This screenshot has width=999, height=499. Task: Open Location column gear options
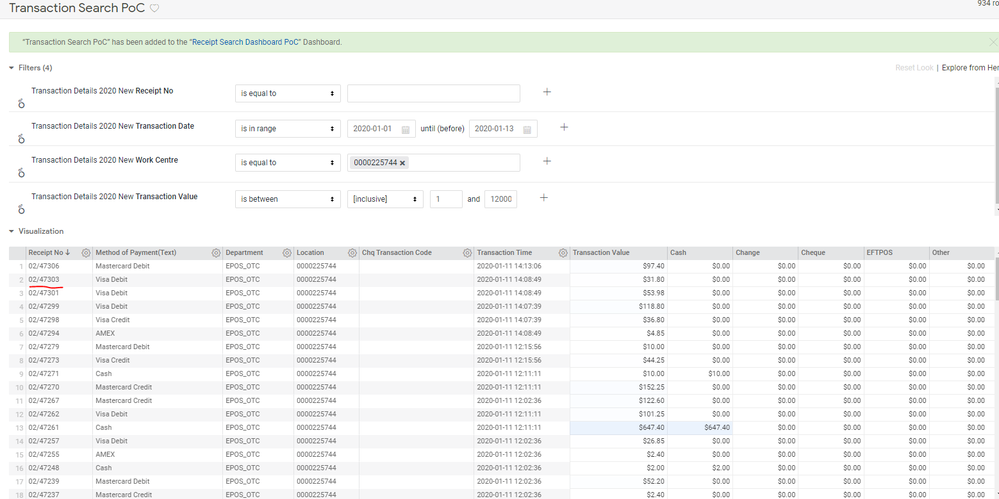[352, 253]
